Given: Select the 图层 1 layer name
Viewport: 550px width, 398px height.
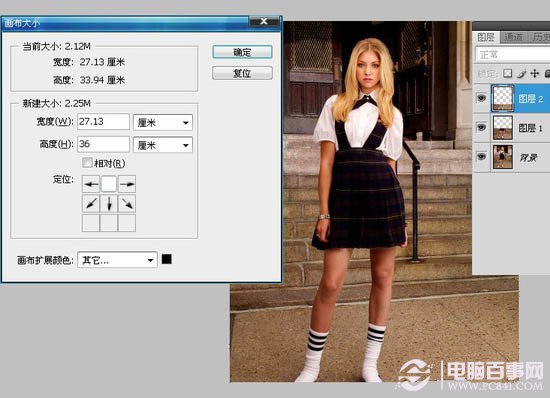Looking at the screenshot, I should point(530,128).
